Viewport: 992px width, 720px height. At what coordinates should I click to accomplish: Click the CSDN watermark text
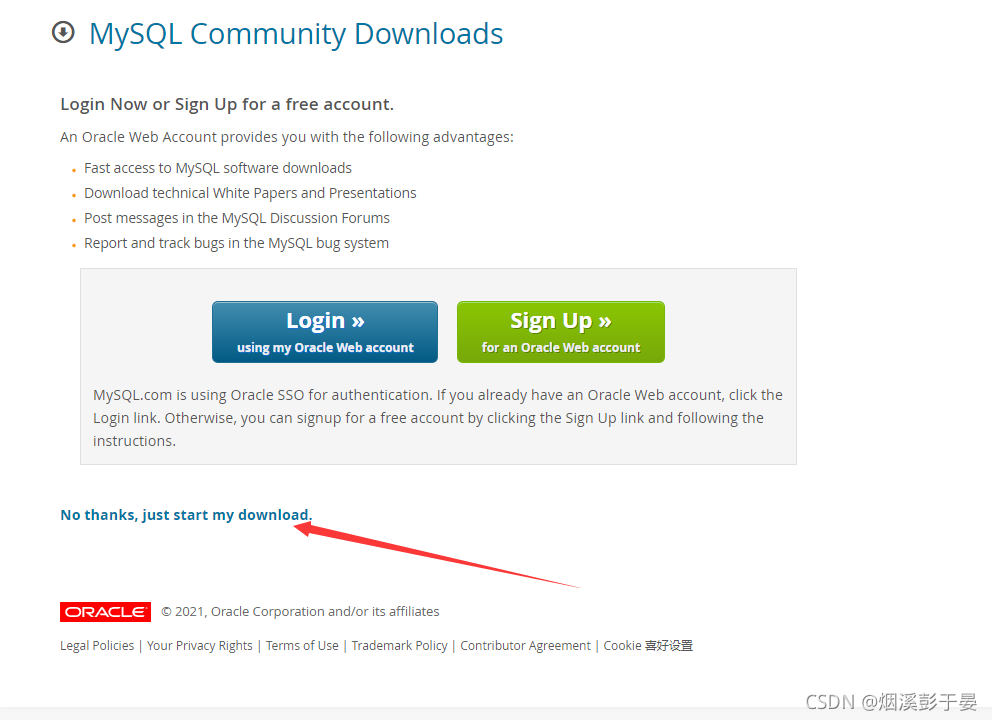(x=891, y=702)
